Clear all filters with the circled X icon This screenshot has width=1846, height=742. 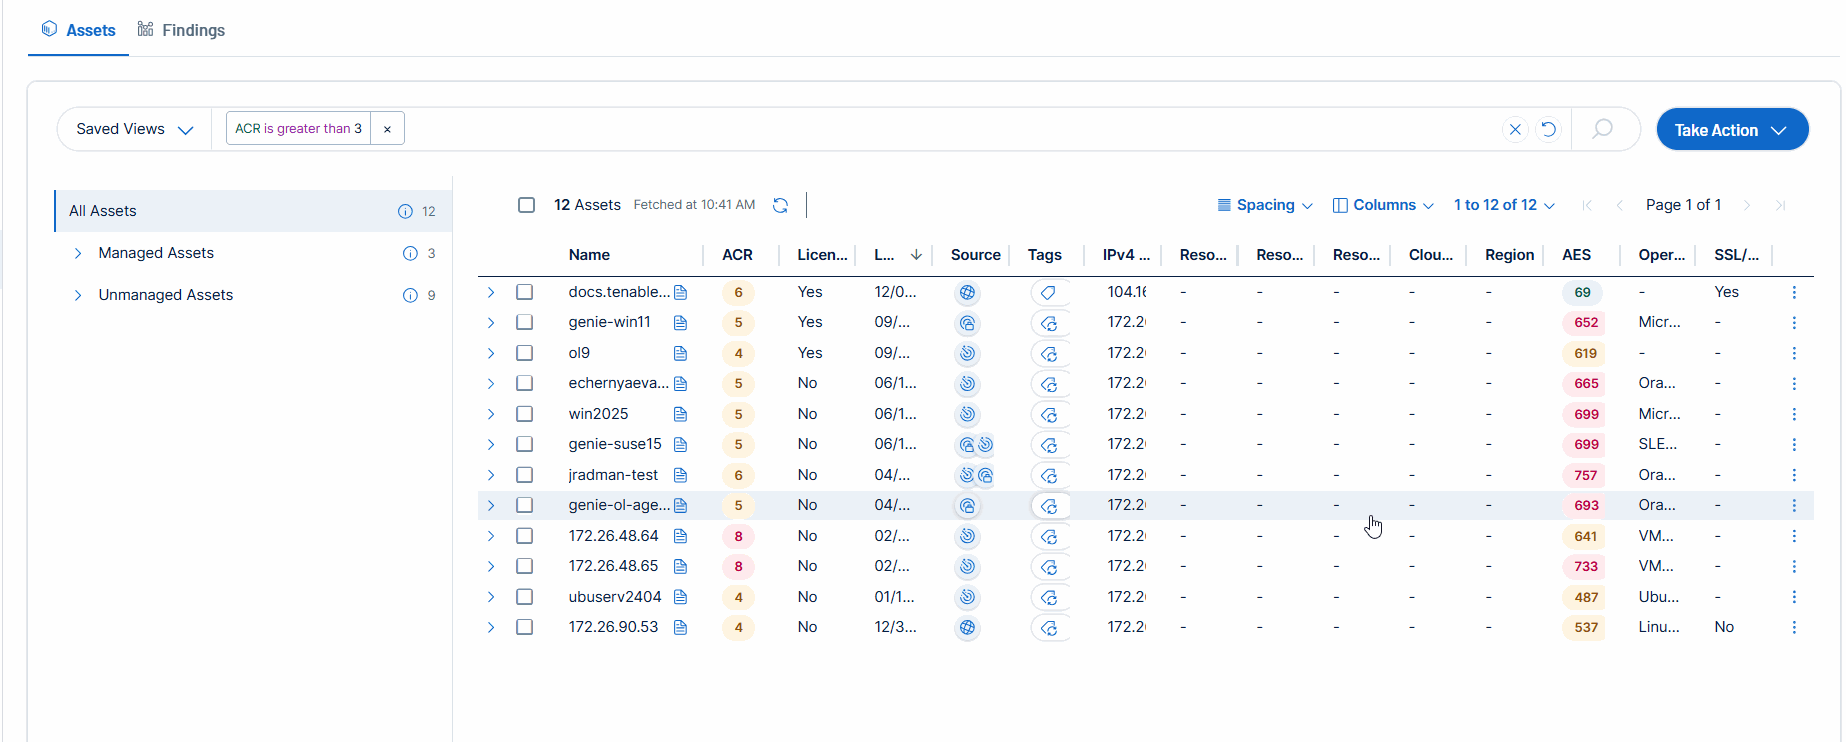coord(1515,129)
